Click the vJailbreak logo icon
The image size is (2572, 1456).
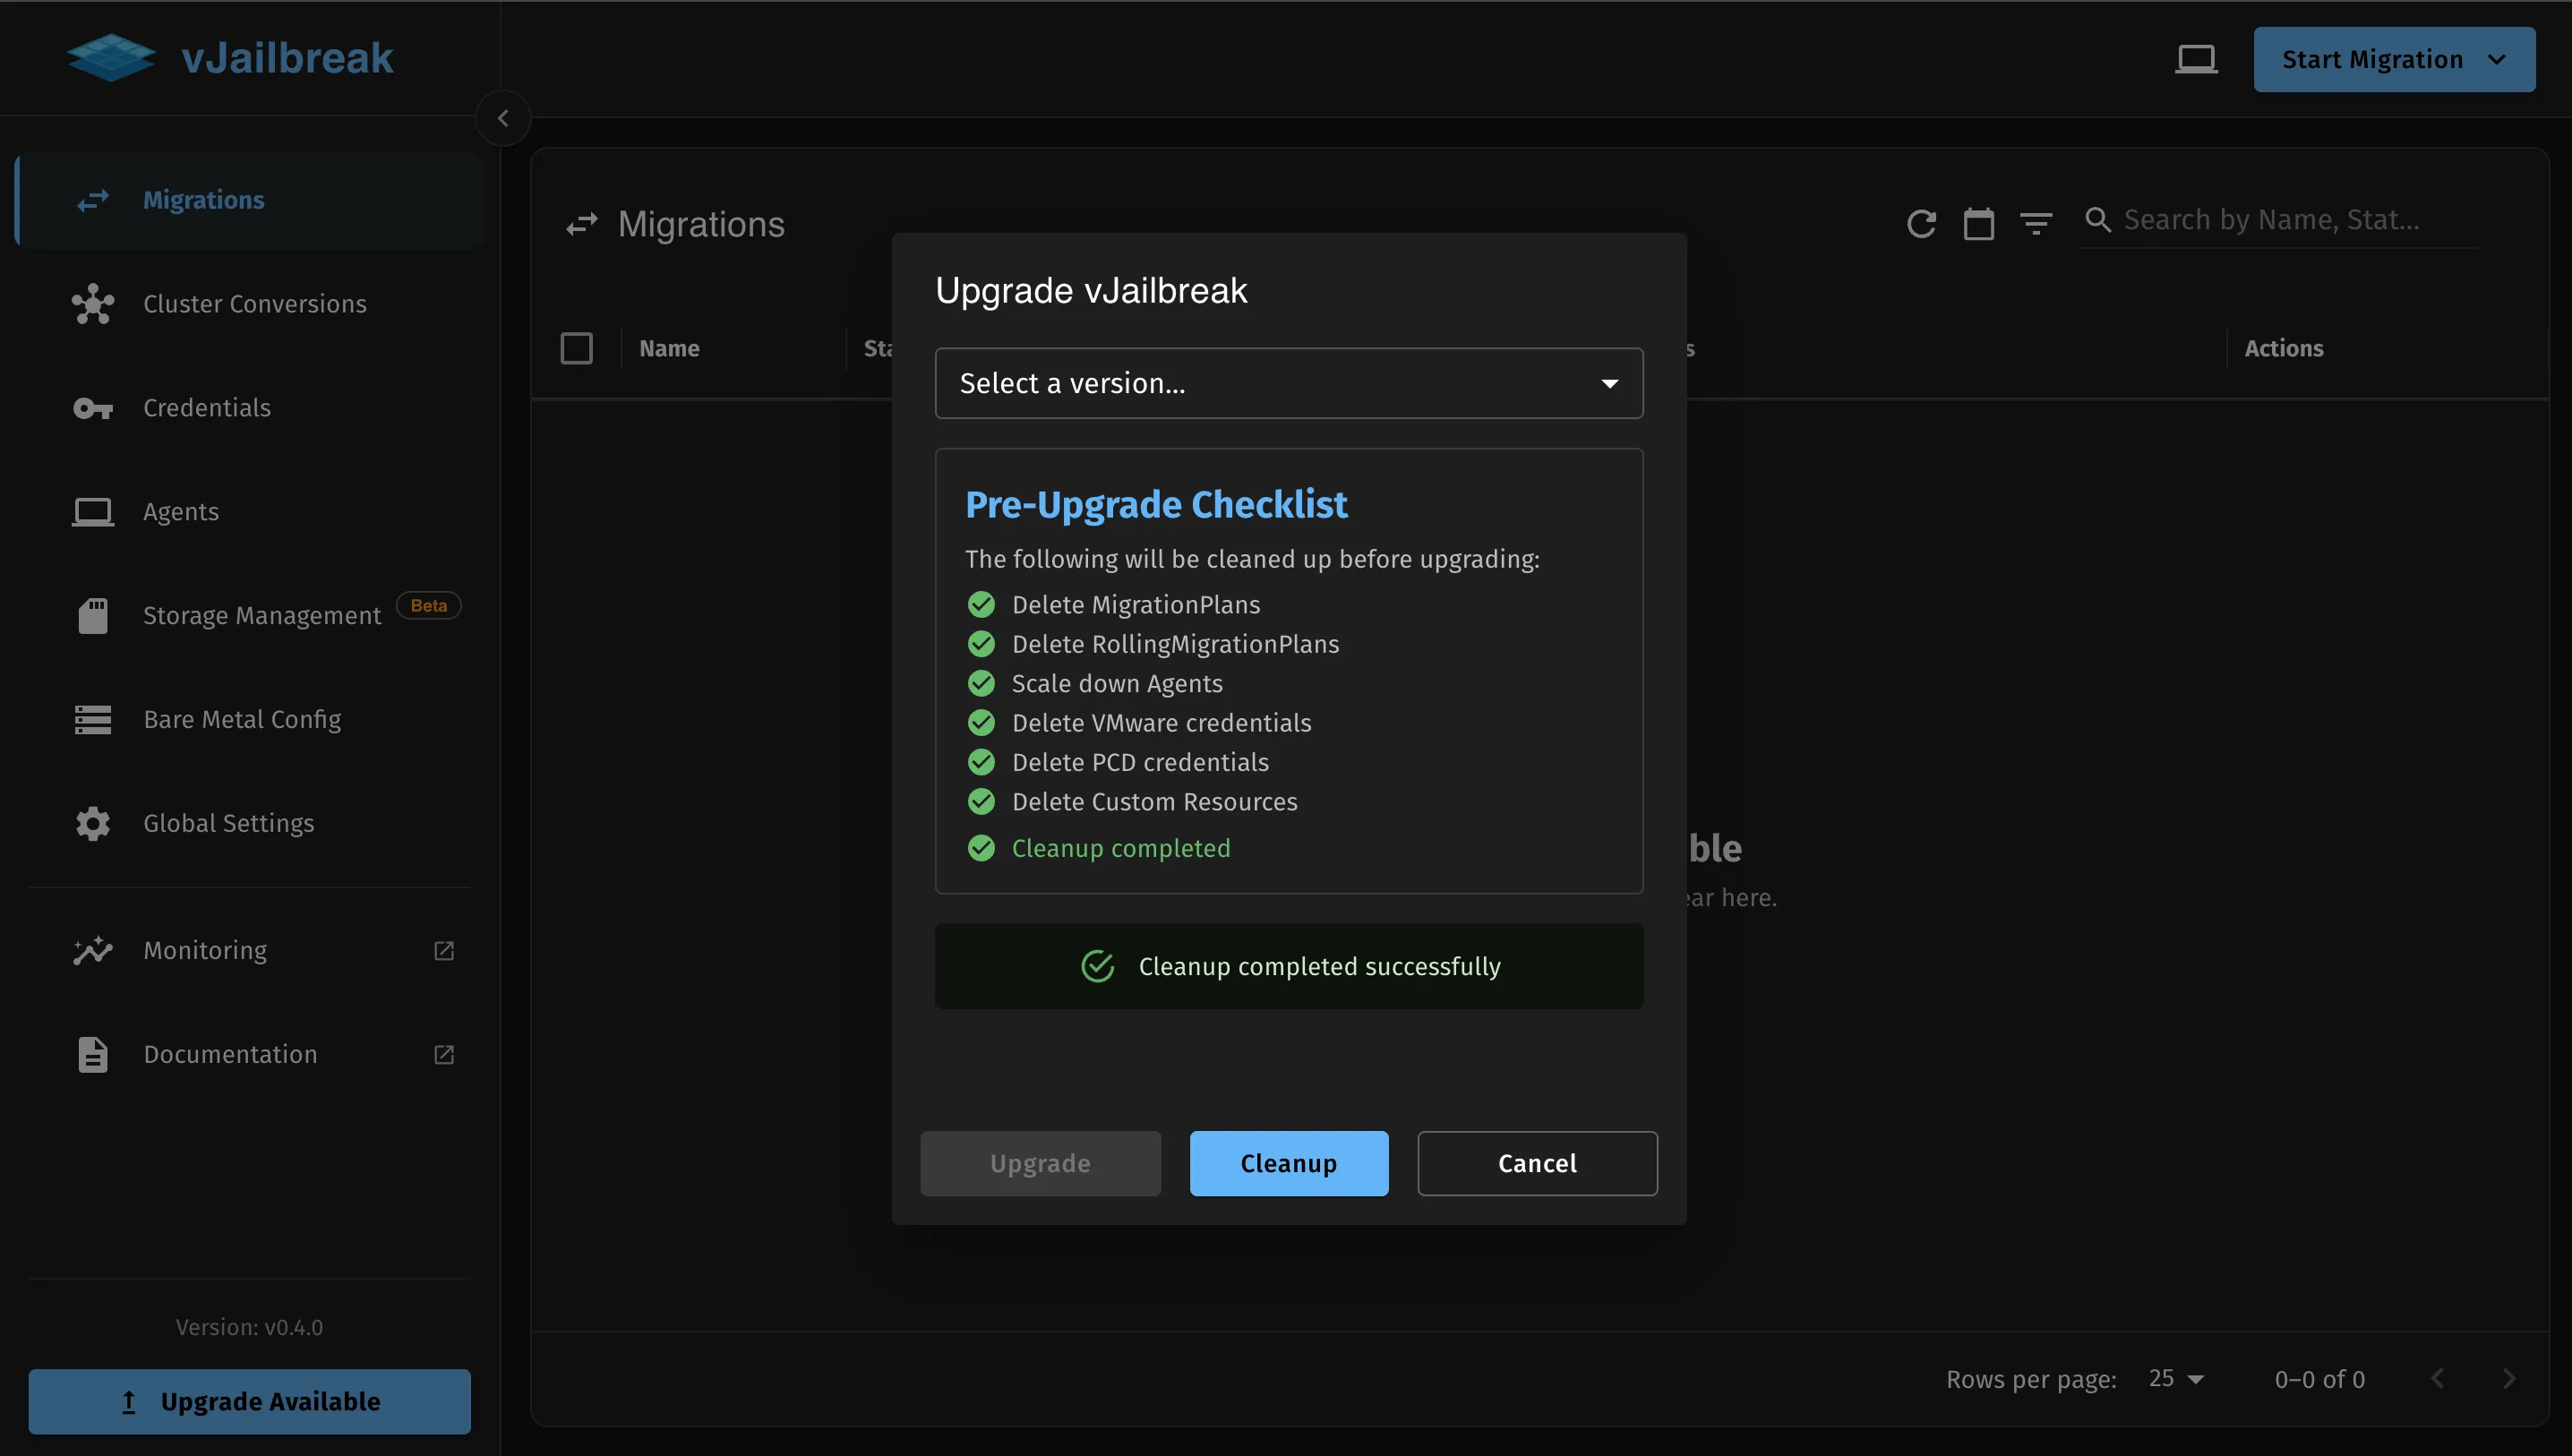pos(111,57)
